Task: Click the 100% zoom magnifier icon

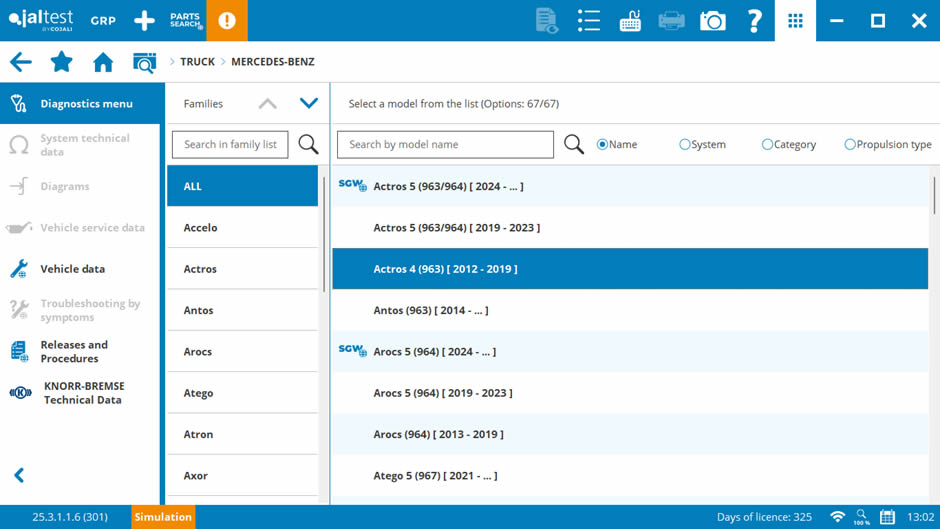Action: pyautogui.click(x=861, y=517)
